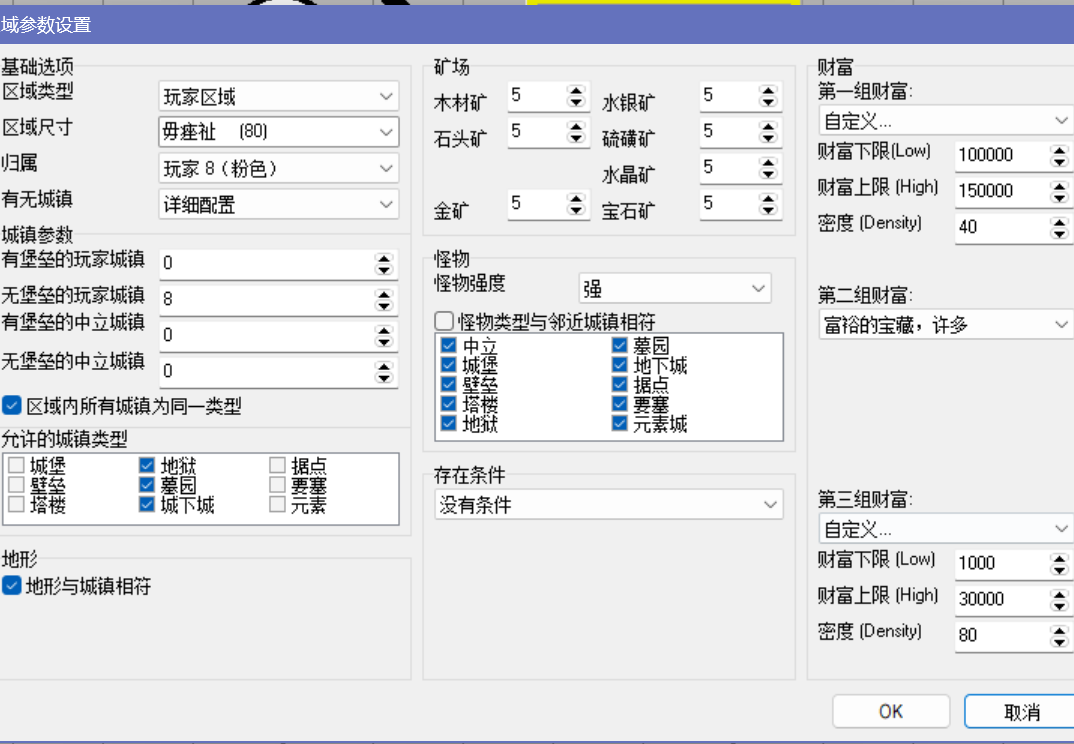Toggle 地形与城镇相符 checkbox
The image size is (1074, 744).
[x=12, y=586]
